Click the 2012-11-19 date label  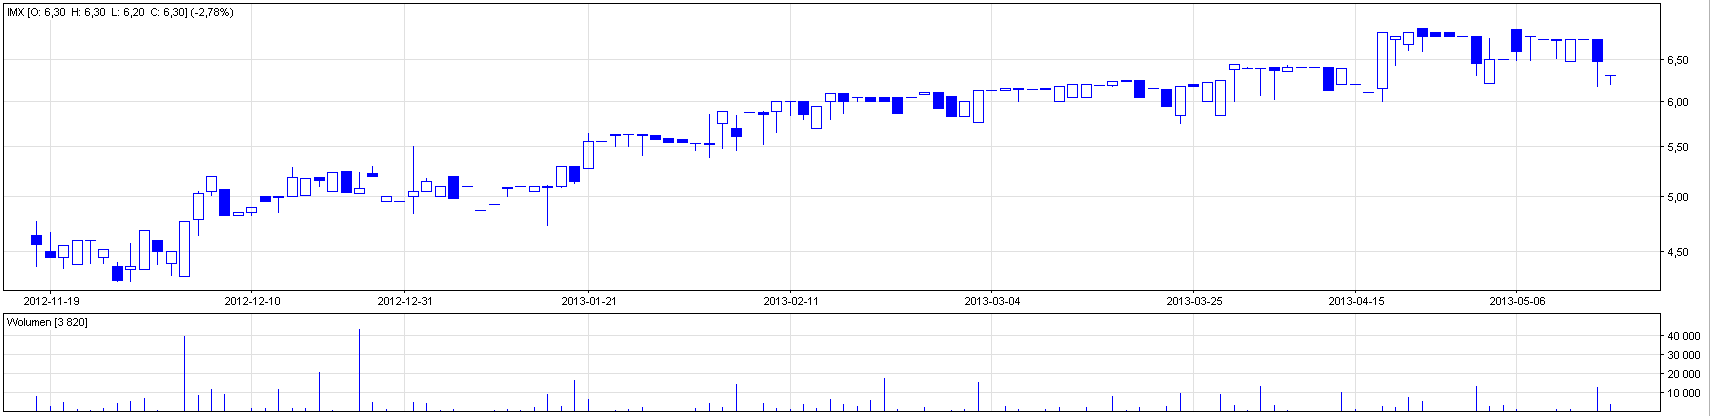[51, 300]
